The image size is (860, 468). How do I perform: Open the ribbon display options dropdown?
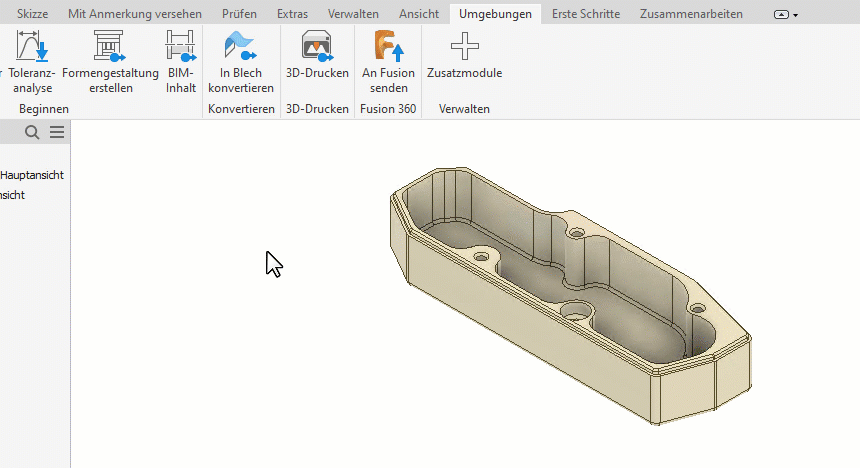786,14
